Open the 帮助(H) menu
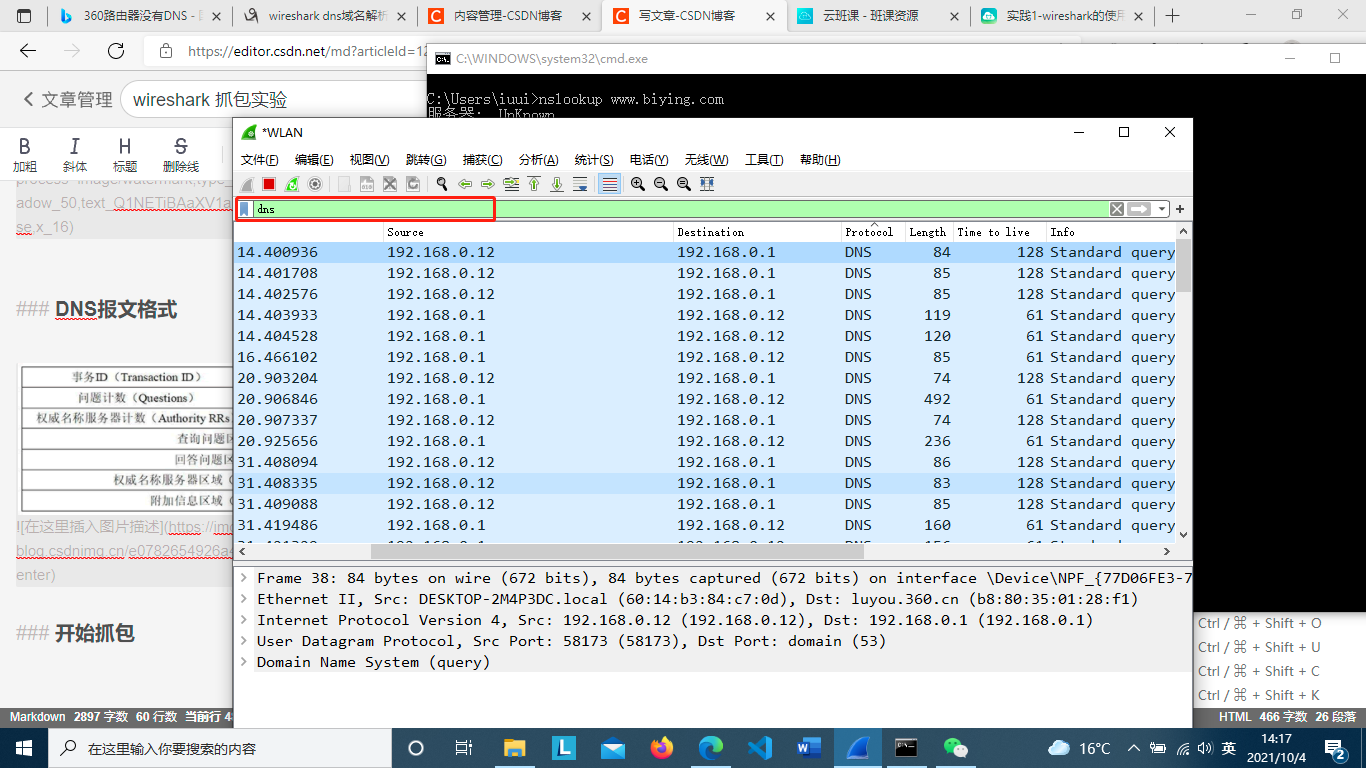 click(x=820, y=160)
